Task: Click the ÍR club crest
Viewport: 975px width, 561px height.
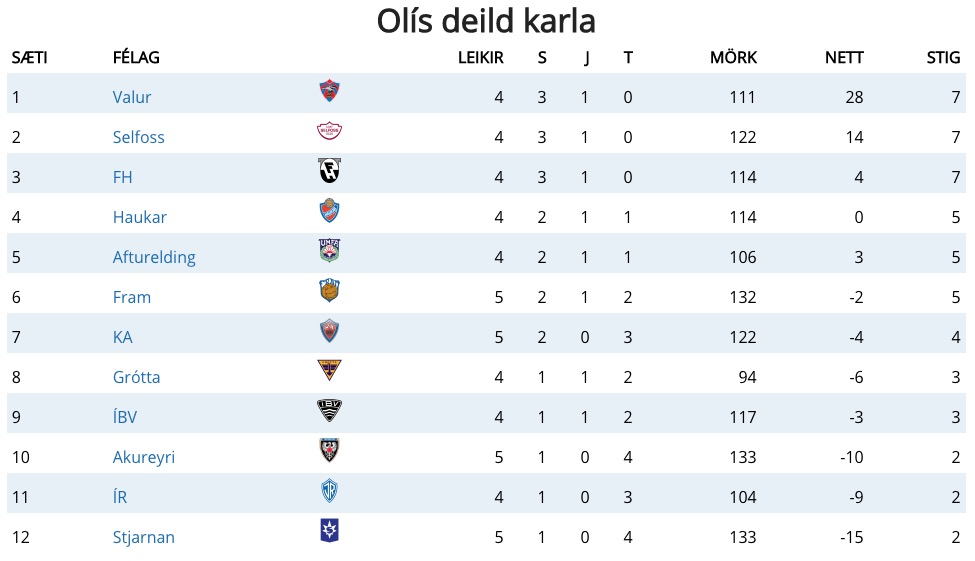Action: [329, 491]
